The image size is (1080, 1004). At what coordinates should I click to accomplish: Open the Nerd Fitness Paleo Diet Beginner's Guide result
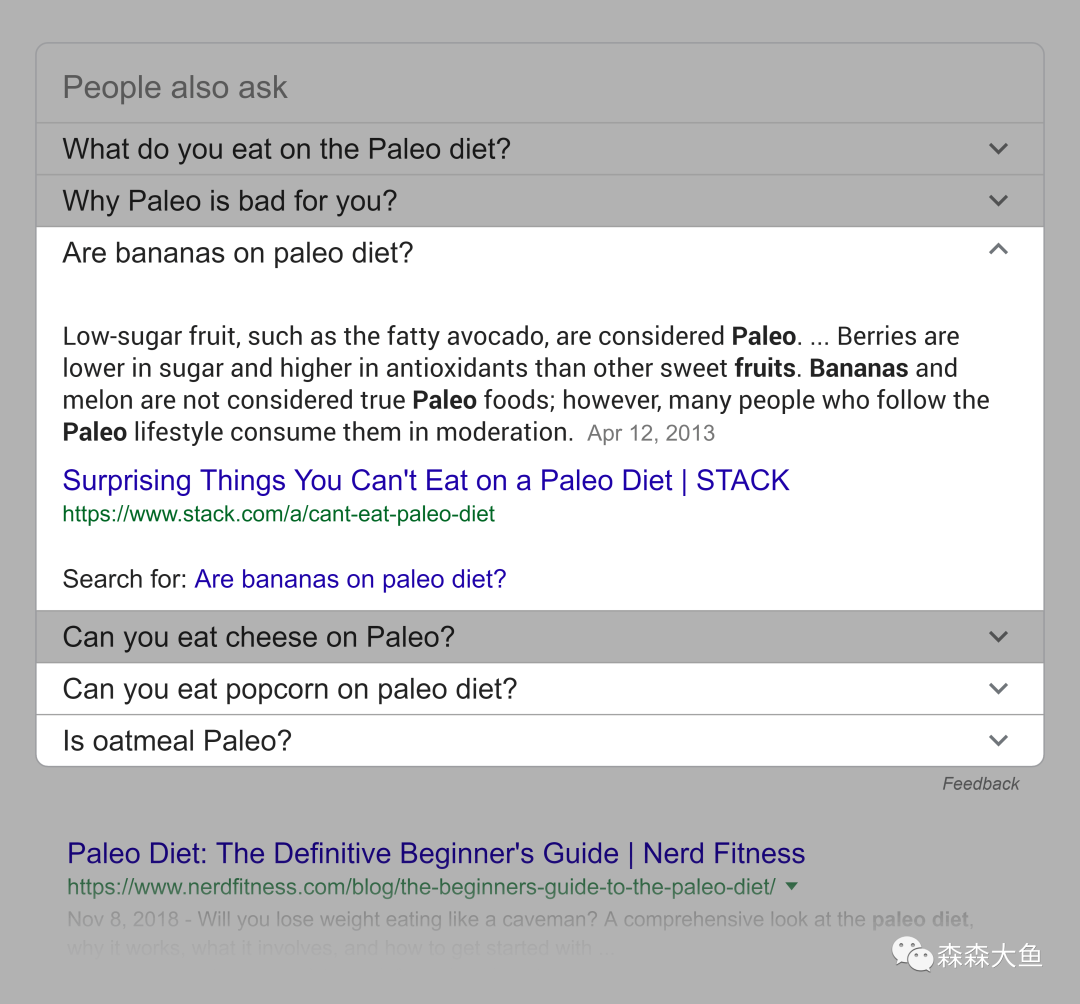[x=436, y=853]
